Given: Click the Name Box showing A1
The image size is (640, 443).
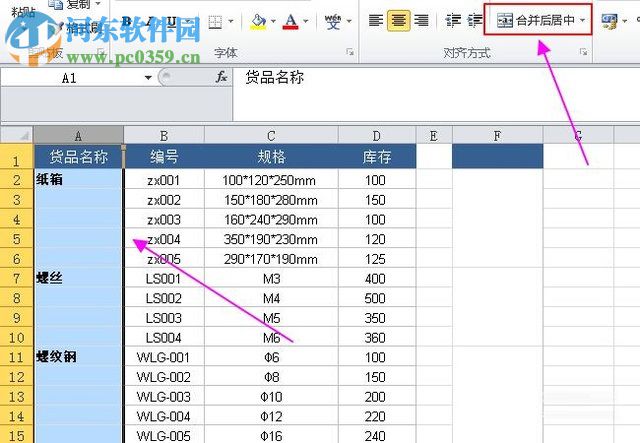Looking at the screenshot, I should (x=69, y=78).
